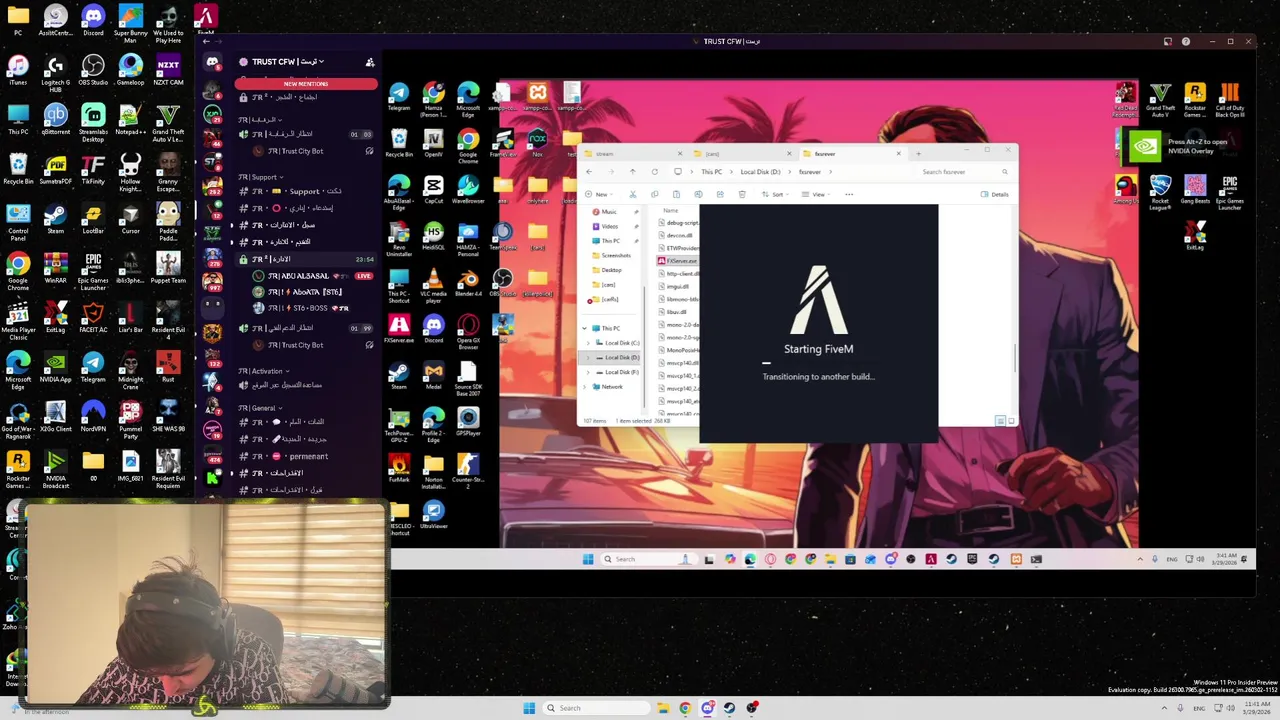Collapse the This PC tree node
The image size is (1280, 720).
click(585, 328)
